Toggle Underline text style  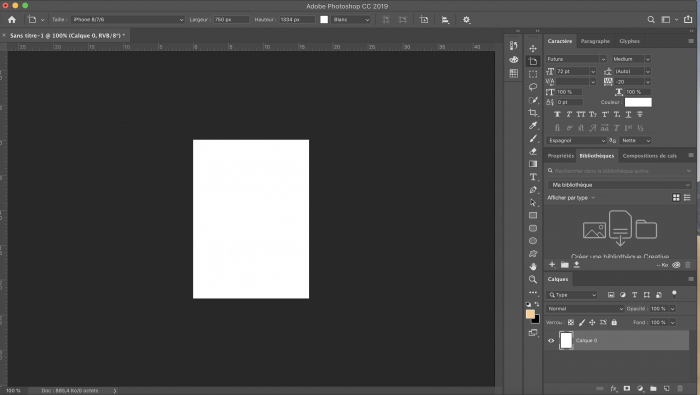628,115
